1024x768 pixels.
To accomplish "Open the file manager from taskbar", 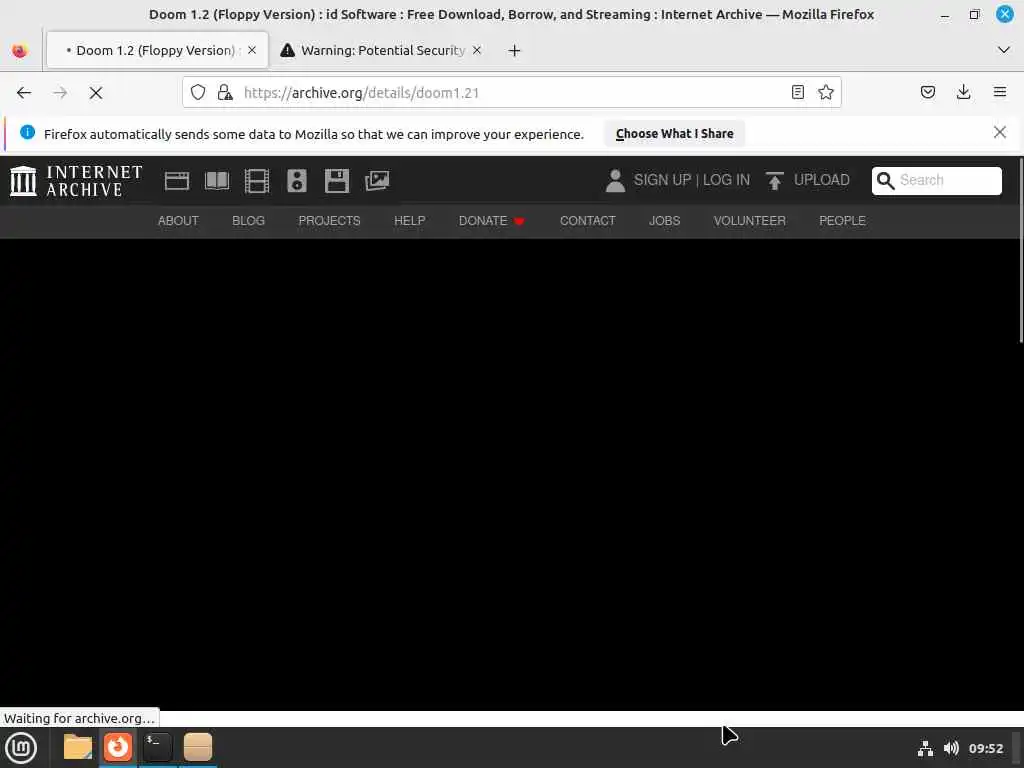I will tap(78, 747).
